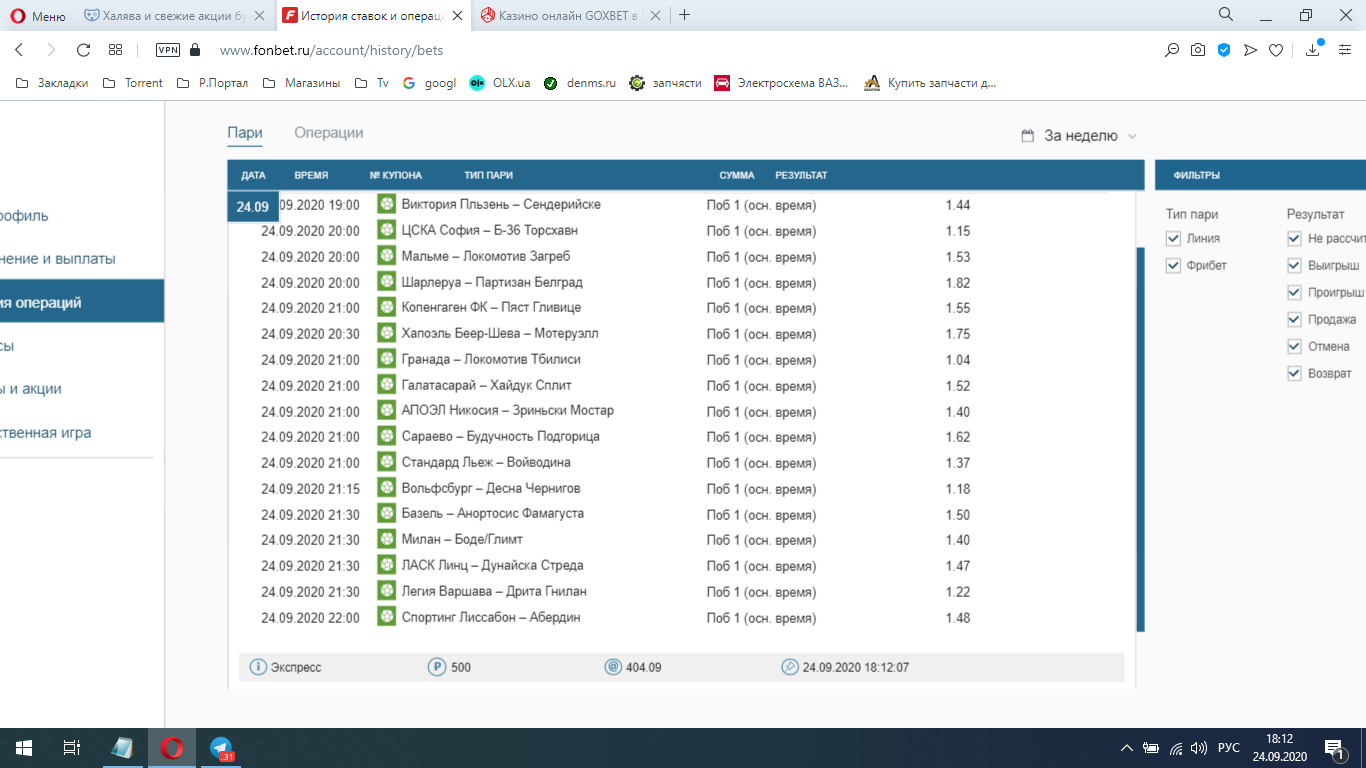
Task: Click the VPN badge in address bar
Action: [x=168, y=50]
